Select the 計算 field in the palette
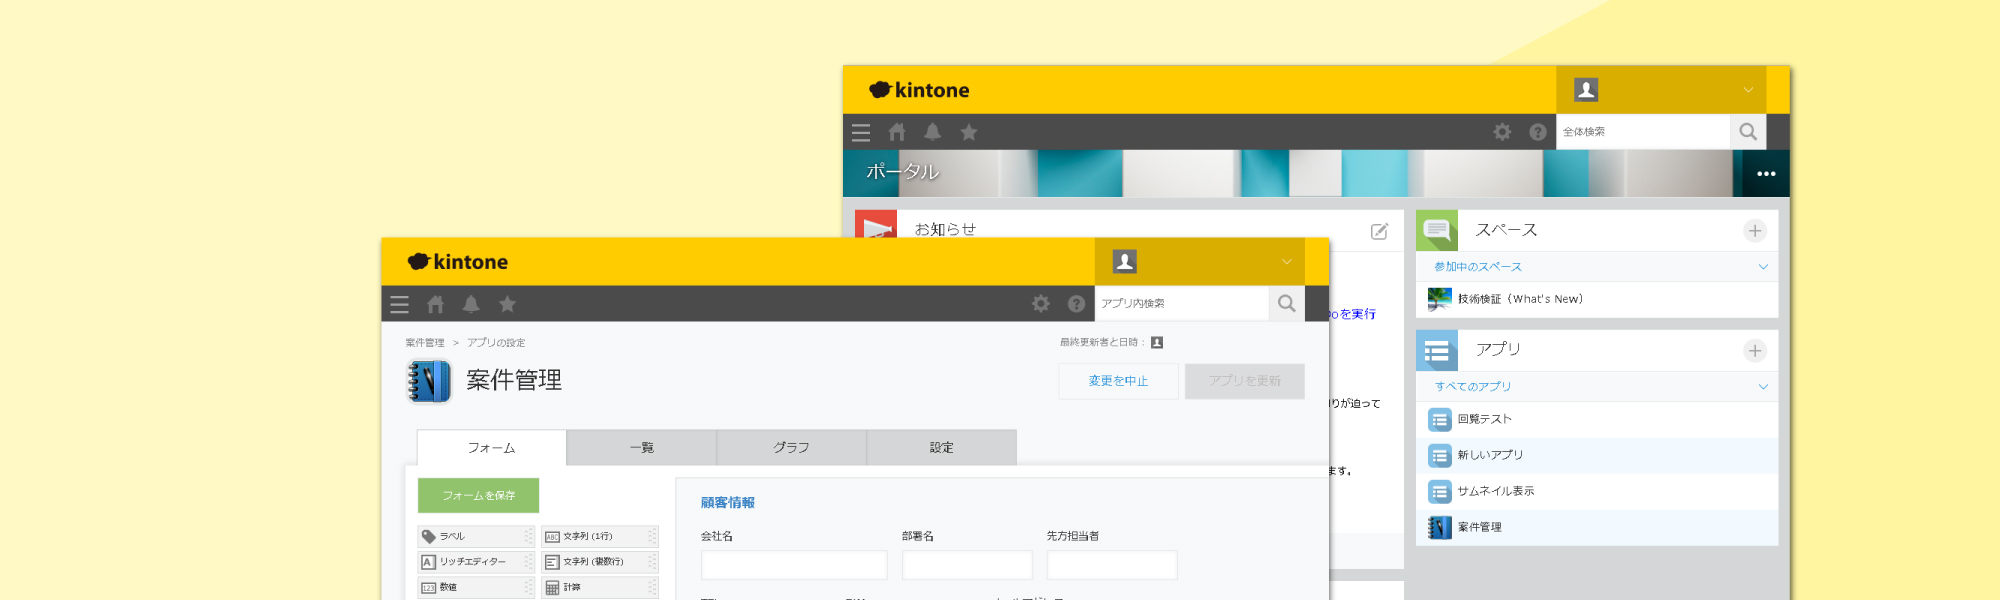The width and height of the screenshot is (2000, 600). point(600,588)
